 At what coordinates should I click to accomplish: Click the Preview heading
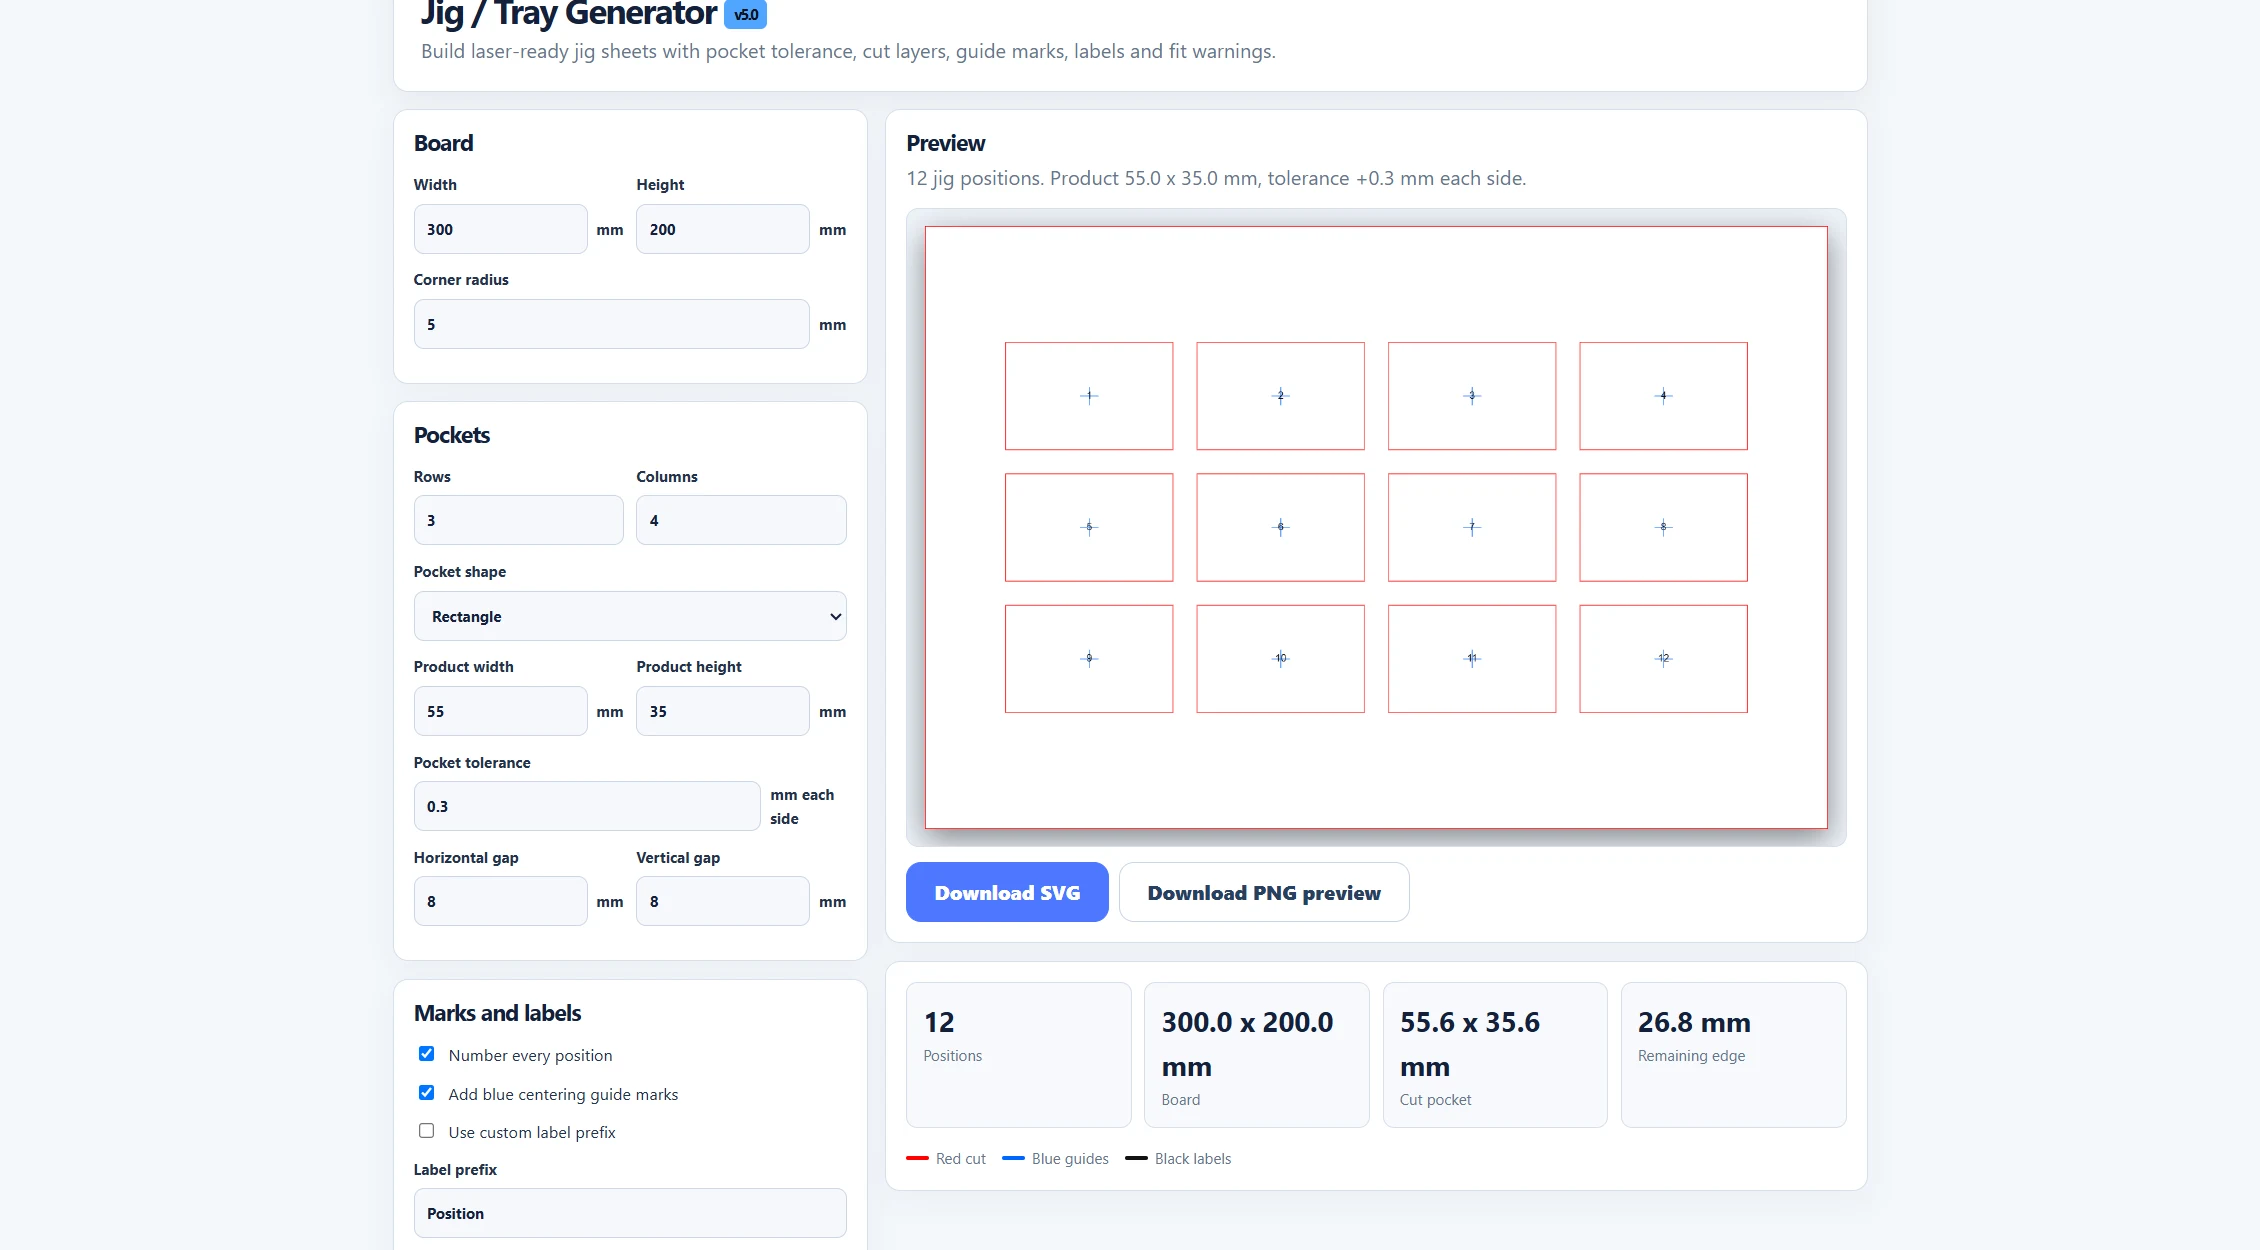click(x=946, y=143)
